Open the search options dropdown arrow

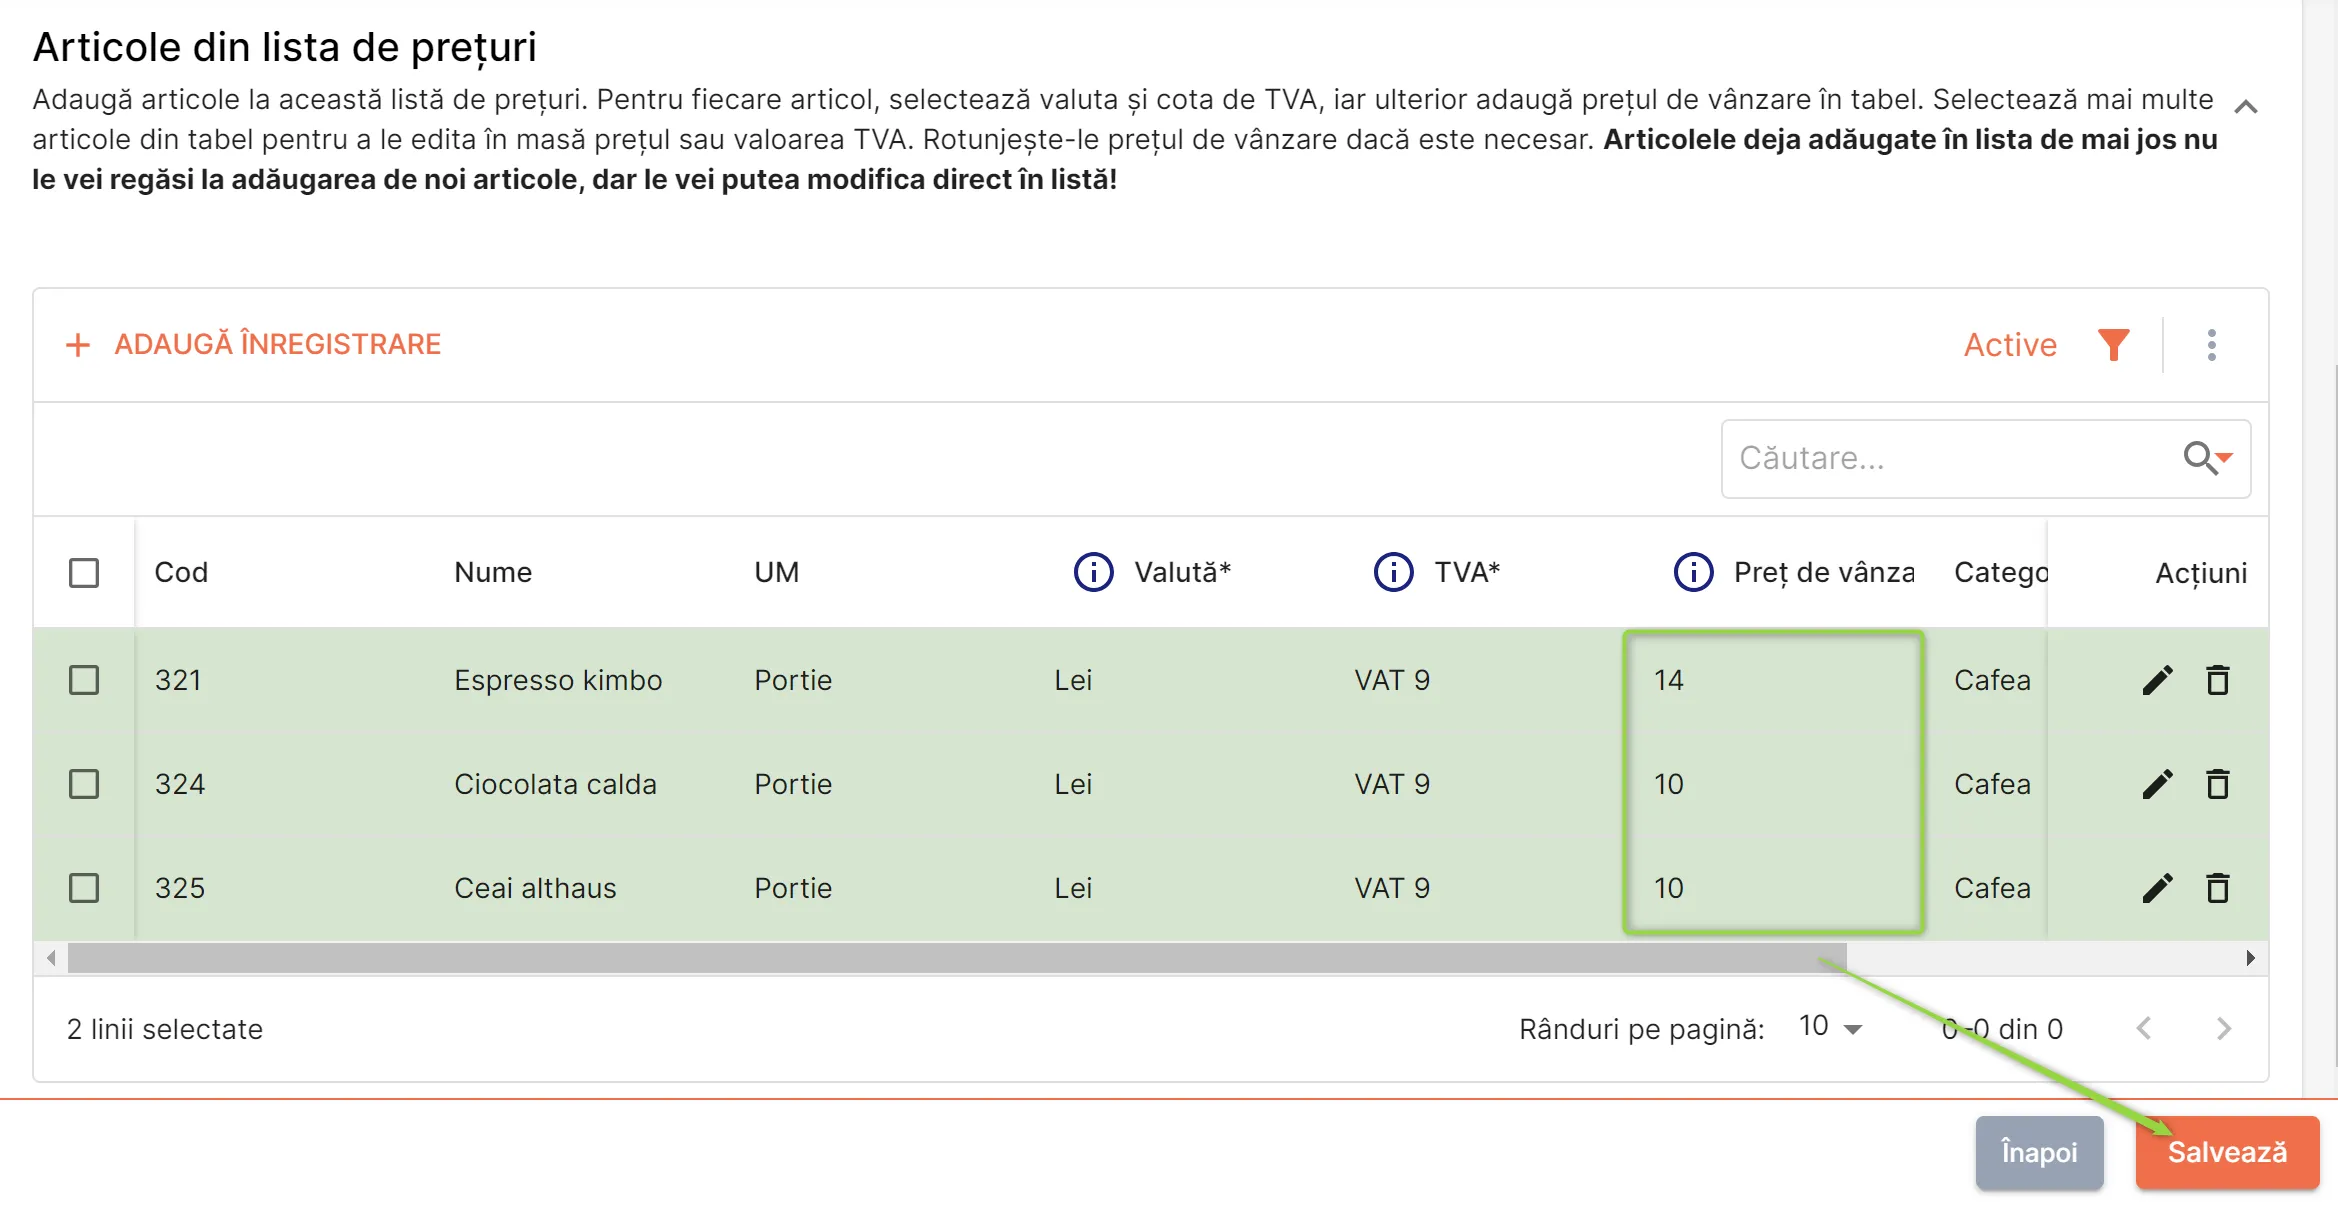(2224, 458)
